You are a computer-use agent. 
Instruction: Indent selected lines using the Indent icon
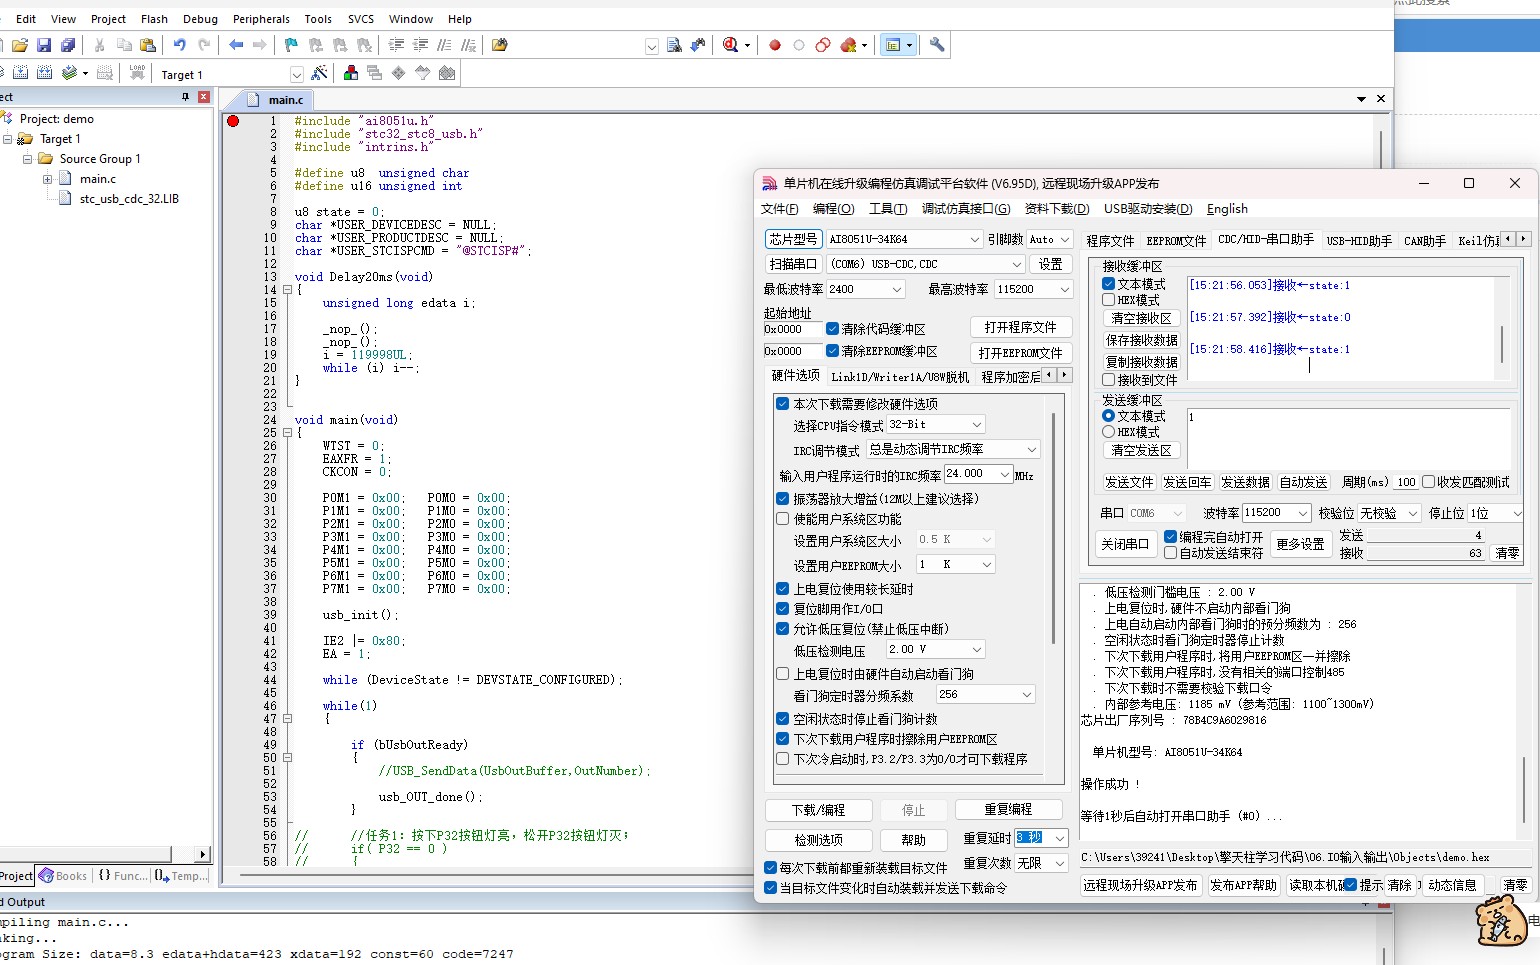[396, 45]
